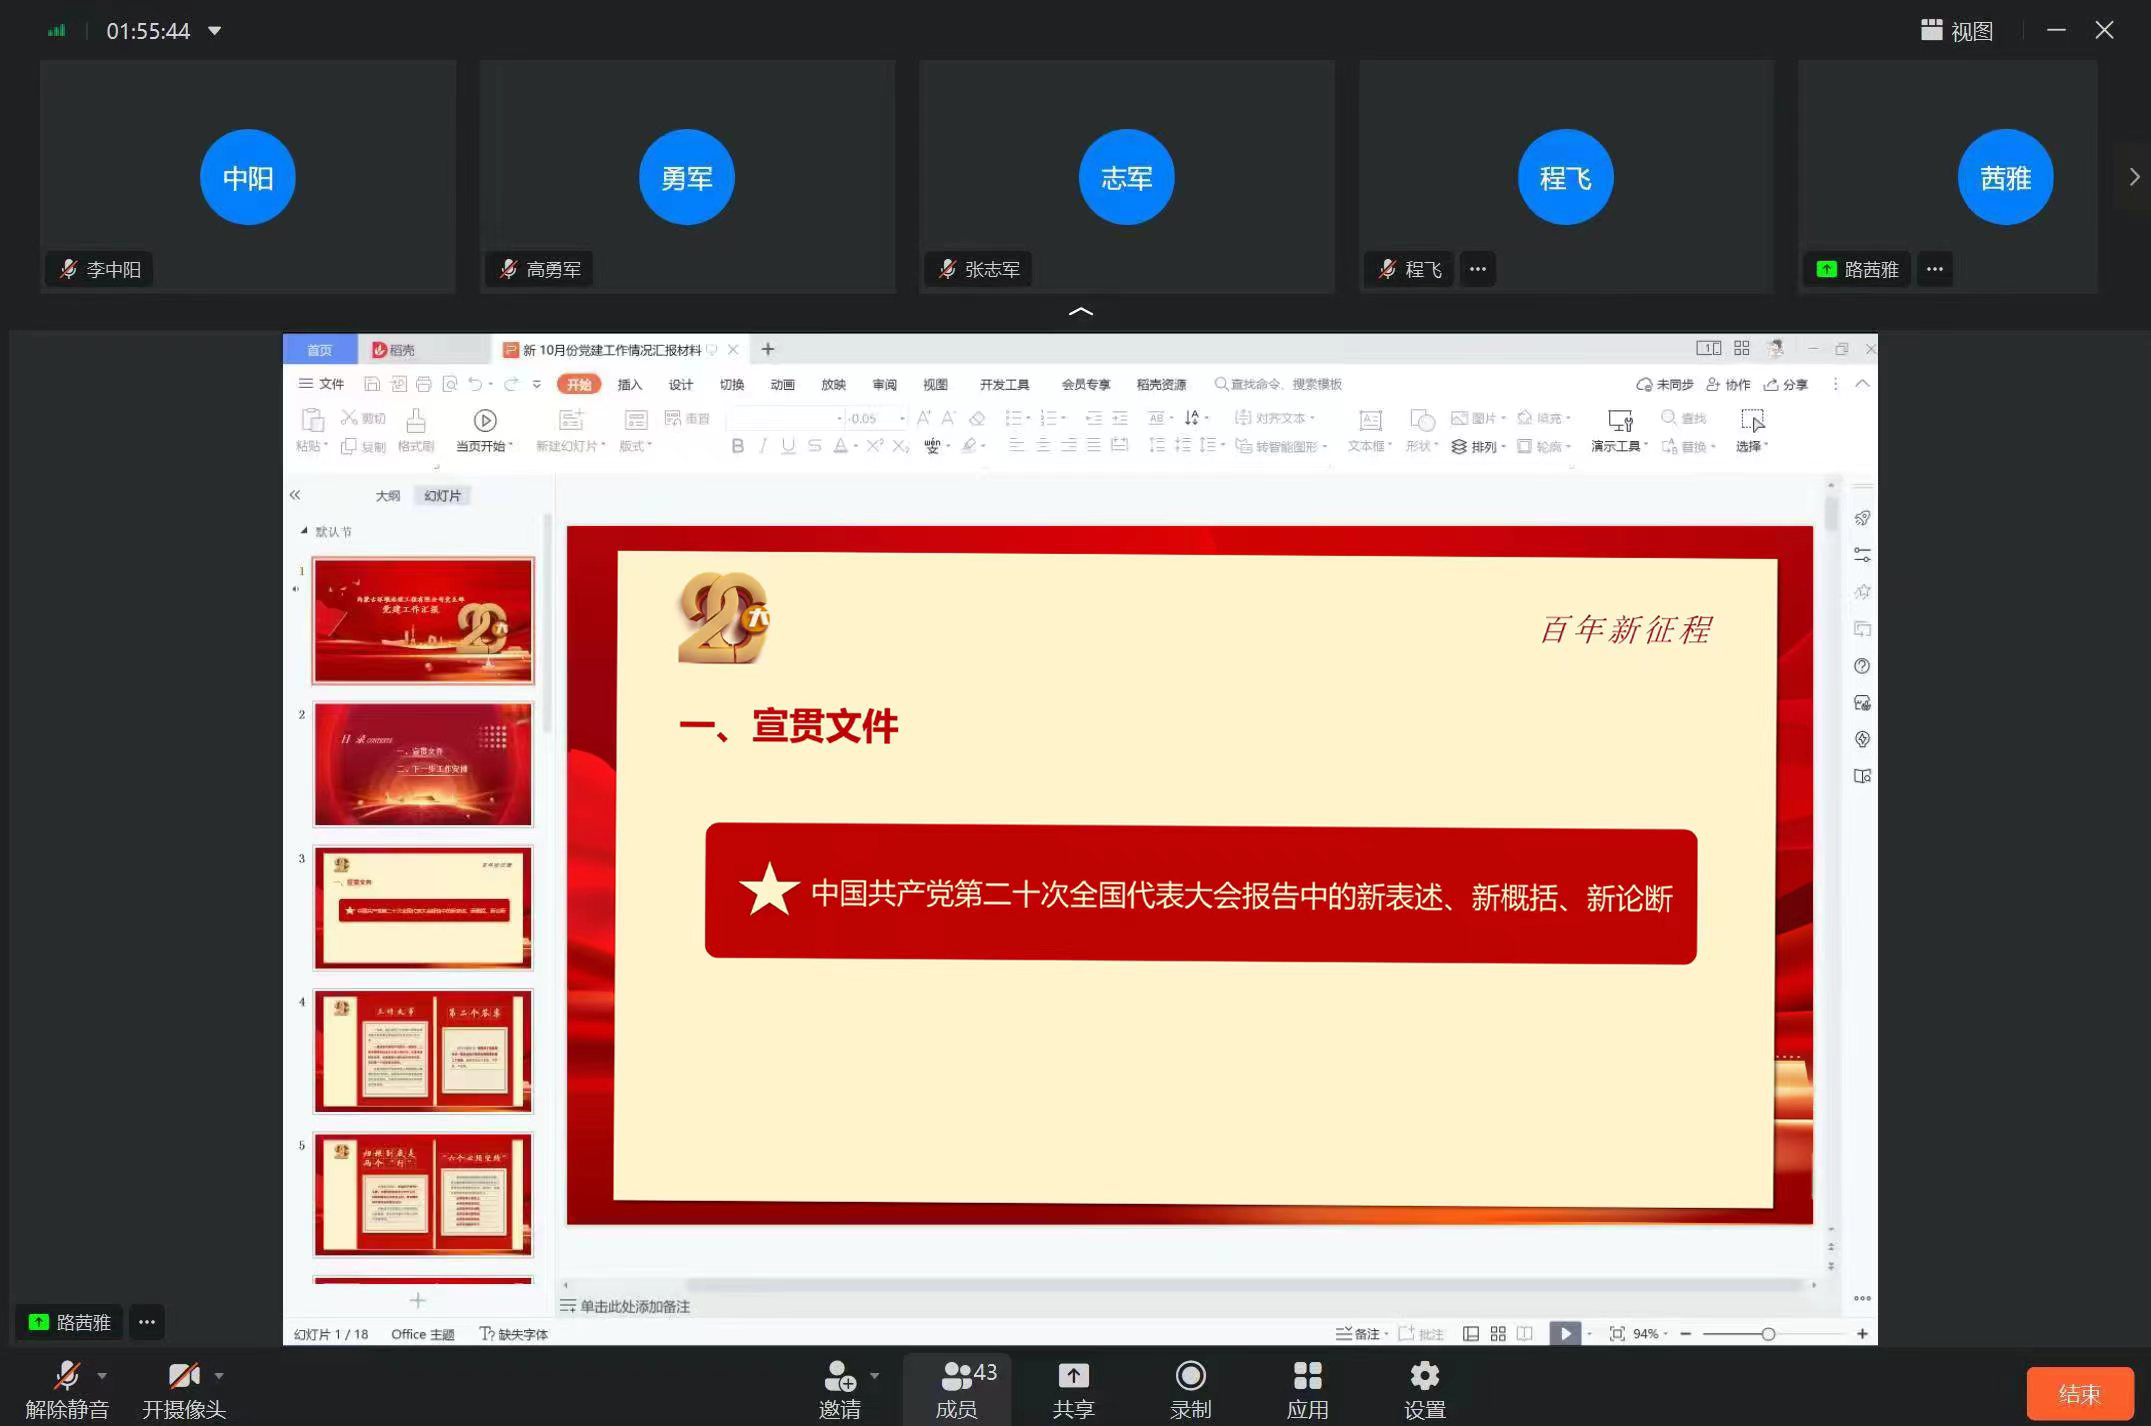2151x1426 pixels.
Task: Open the 演示工具 presentation tools icon
Action: coord(1620,421)
